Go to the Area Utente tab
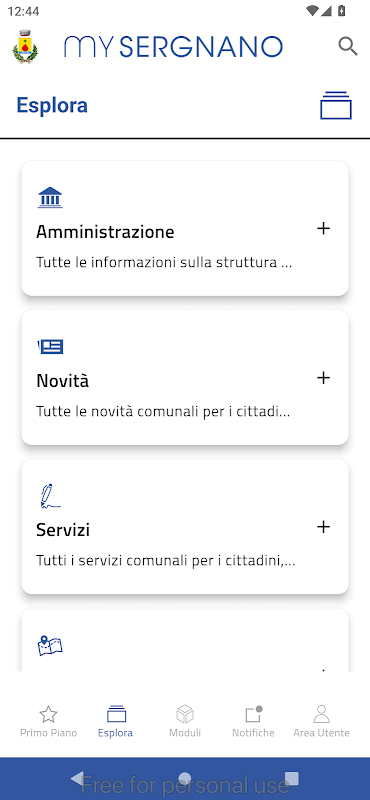 (x=321, y=721)
